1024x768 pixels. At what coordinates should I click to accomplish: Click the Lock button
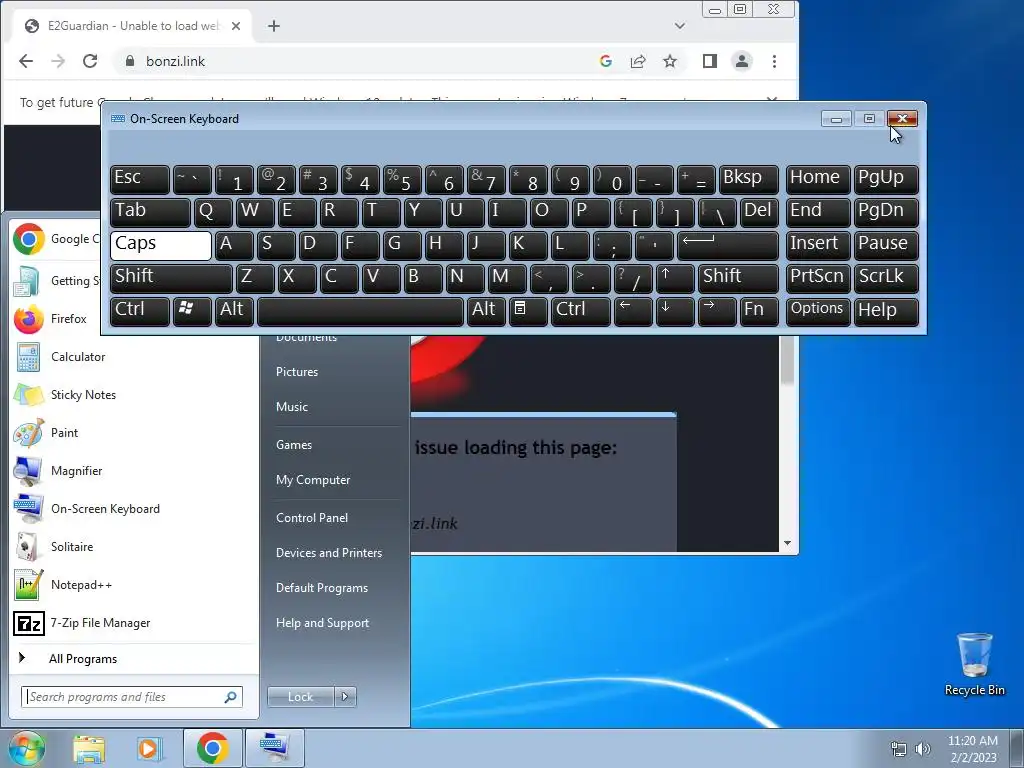[x=300, y=697]
